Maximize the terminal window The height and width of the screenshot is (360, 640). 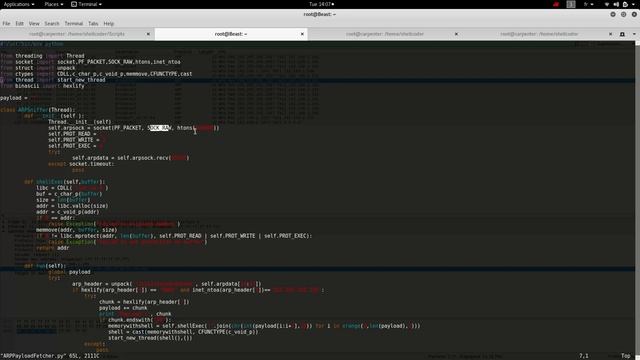pyautogui.click(x=624, y=14)
